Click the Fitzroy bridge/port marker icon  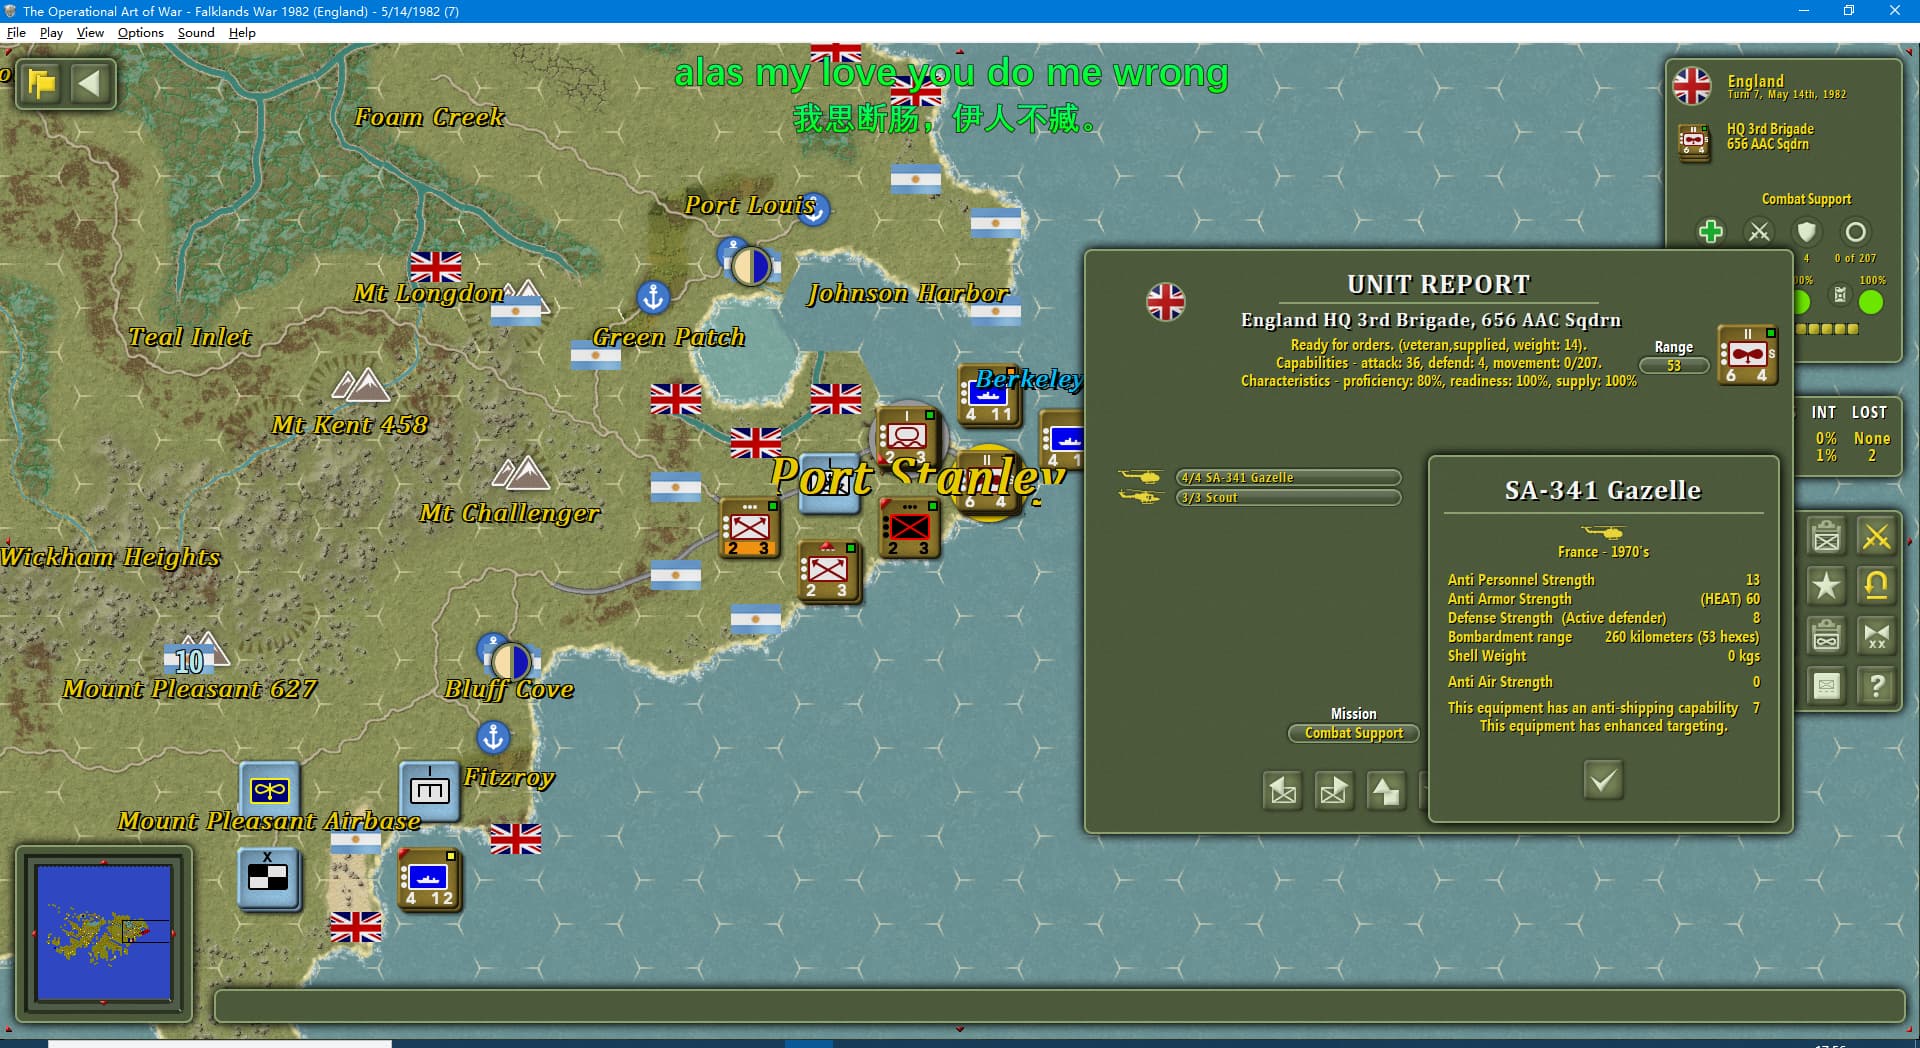pyautogui.click(x=430, y=791)
